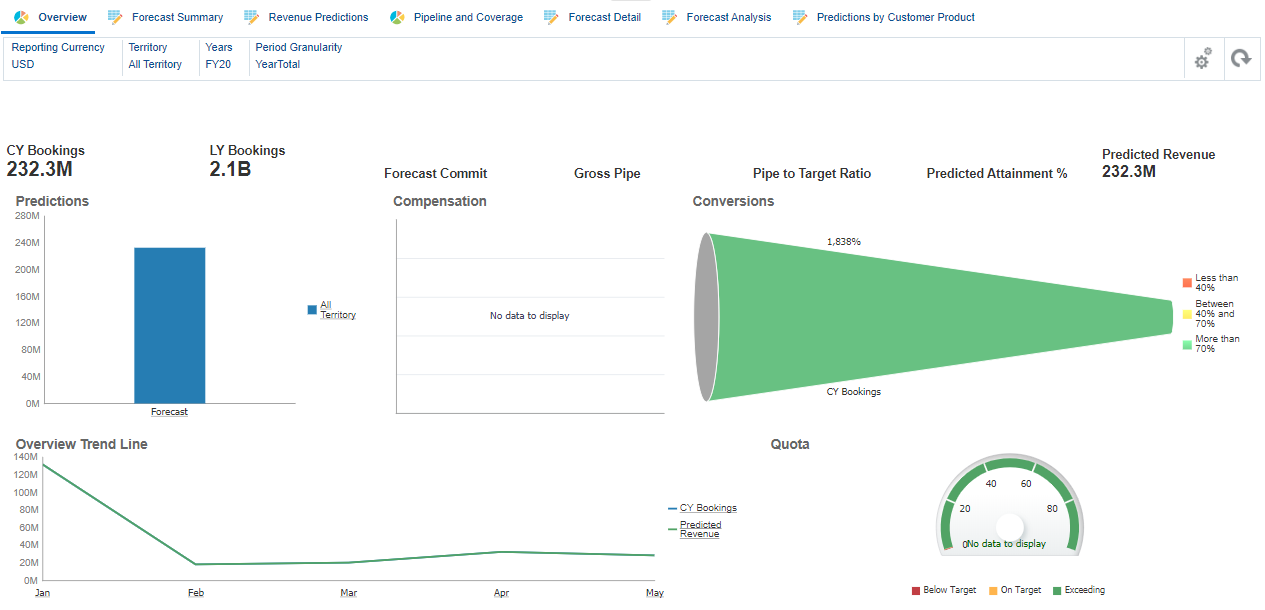Click the Forecast label under the bar chart

(x=168, y=410)
